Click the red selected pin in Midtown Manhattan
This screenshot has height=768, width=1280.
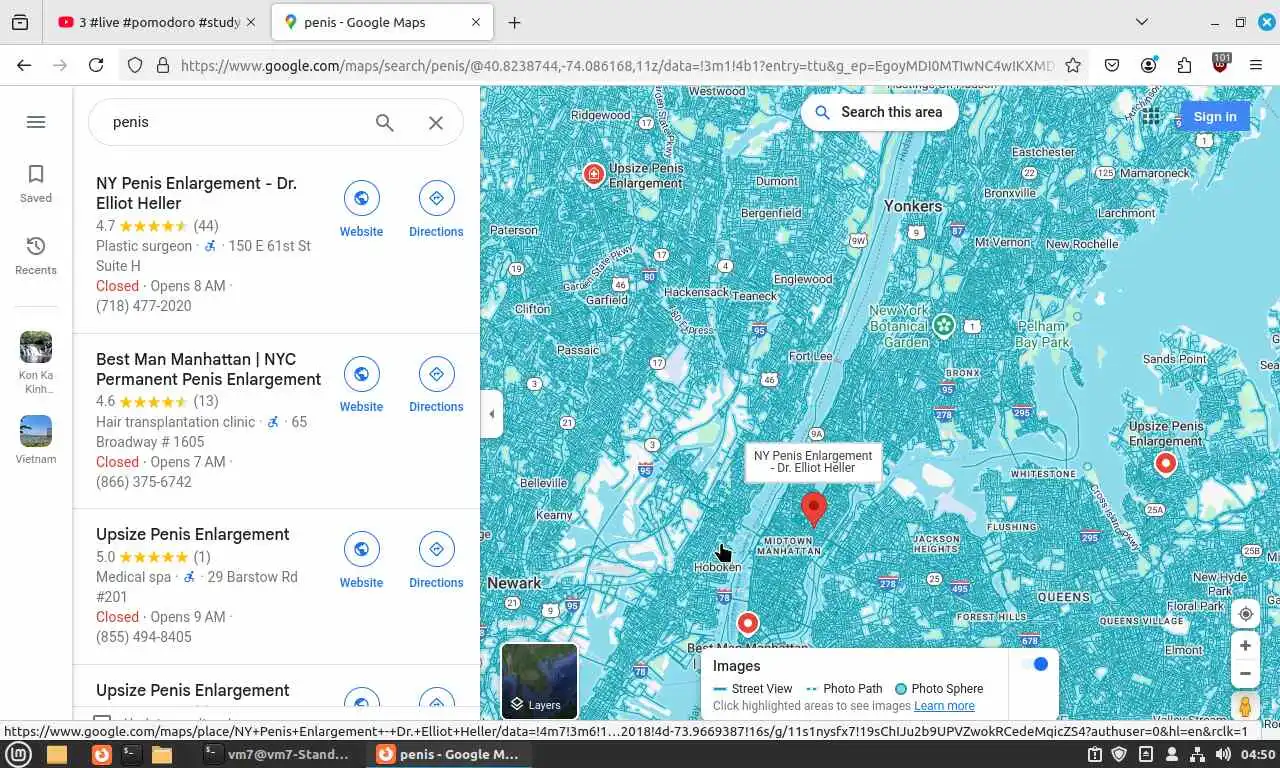814,509
